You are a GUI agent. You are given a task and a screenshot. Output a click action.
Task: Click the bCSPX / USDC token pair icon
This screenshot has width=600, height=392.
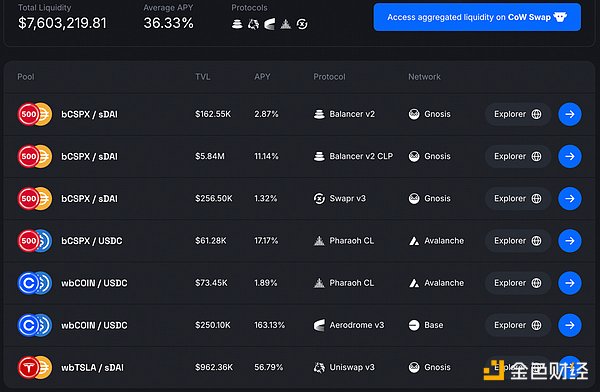(35, 241)
